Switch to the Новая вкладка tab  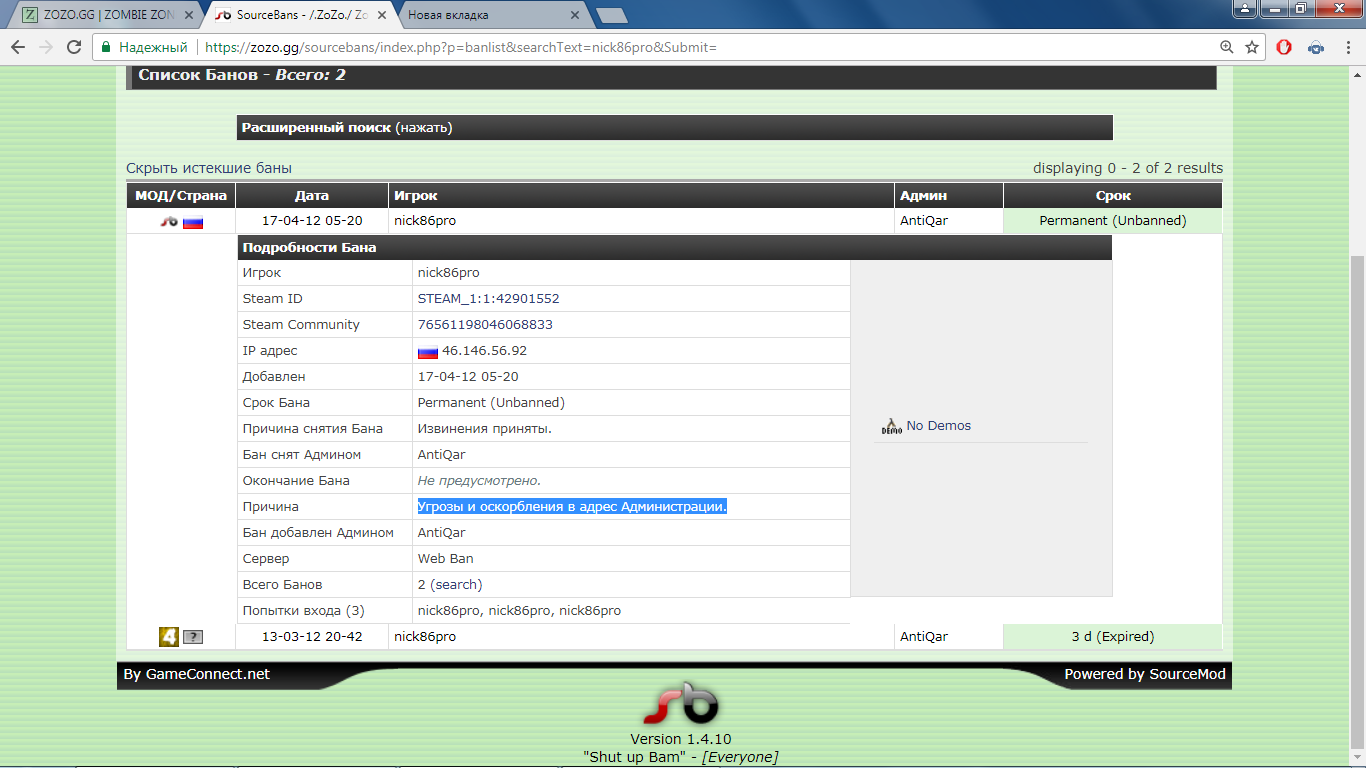(490, 15)
